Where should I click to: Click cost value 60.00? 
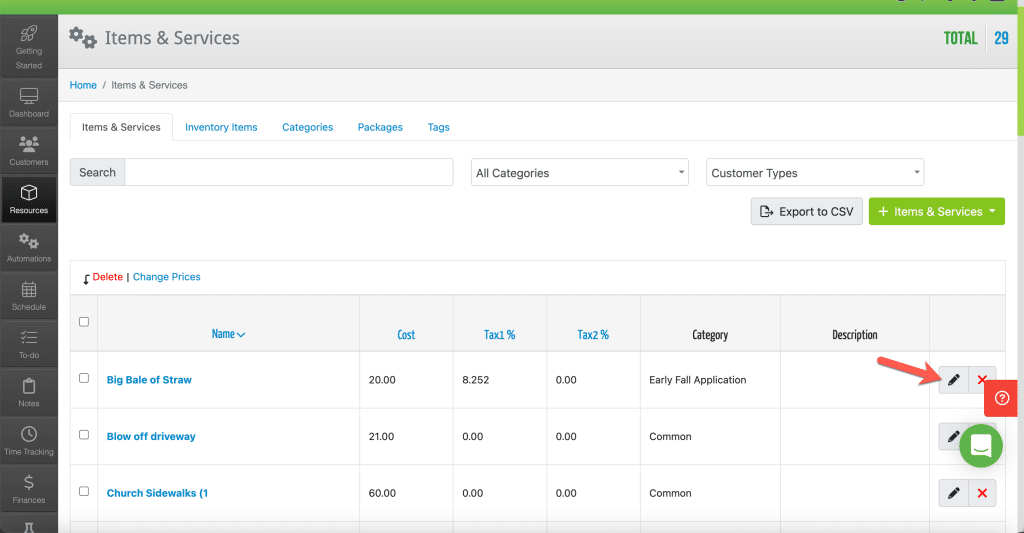[x=382, y=493]
